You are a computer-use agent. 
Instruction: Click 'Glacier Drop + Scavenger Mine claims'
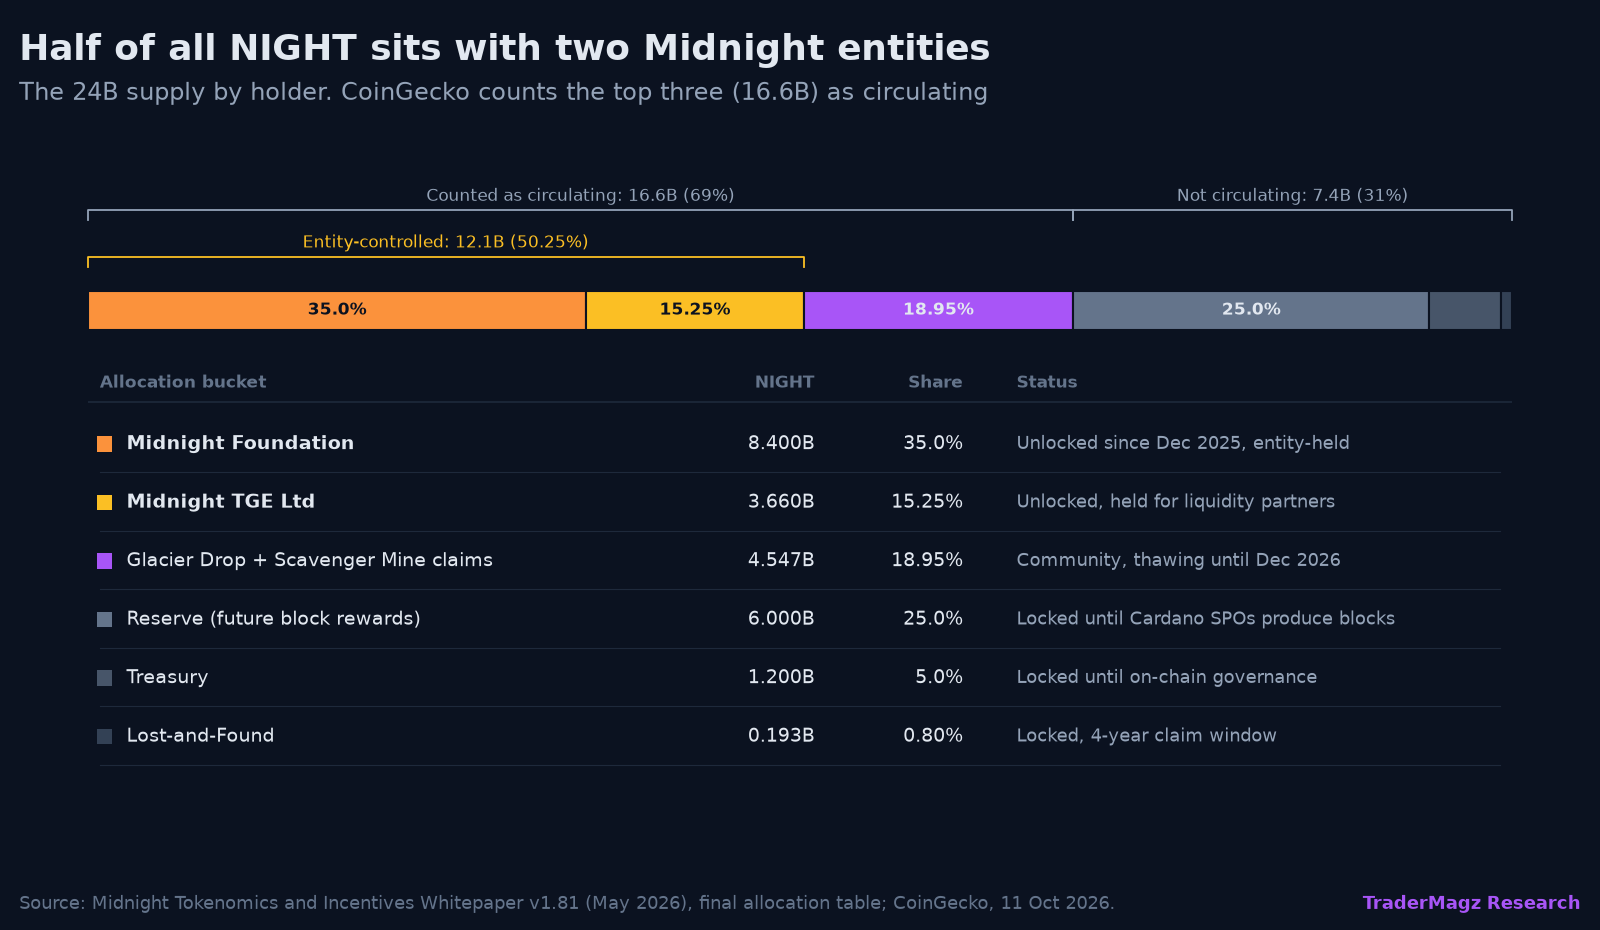pyautogui.click(x=309, y=560)
